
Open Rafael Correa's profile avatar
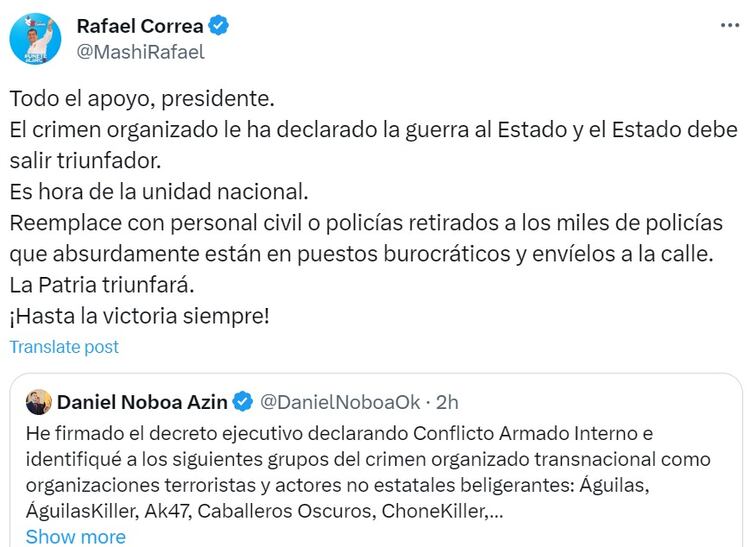(35, 38)
